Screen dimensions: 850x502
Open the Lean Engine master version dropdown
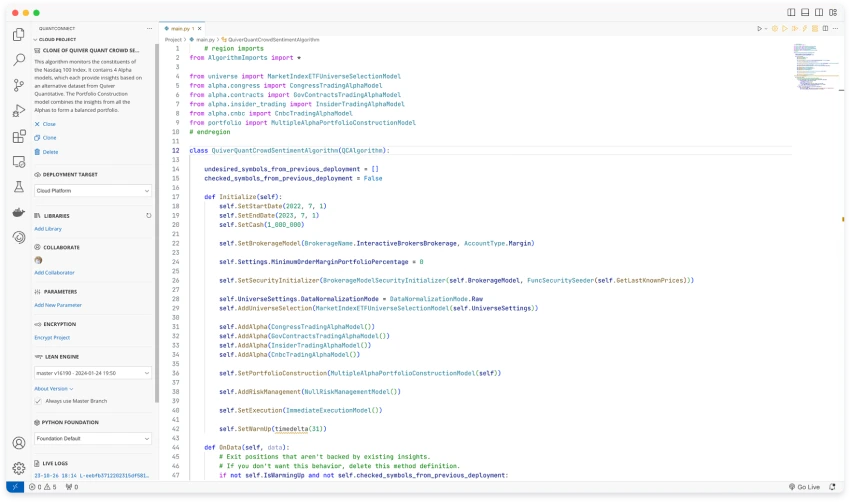pos(93,373)
